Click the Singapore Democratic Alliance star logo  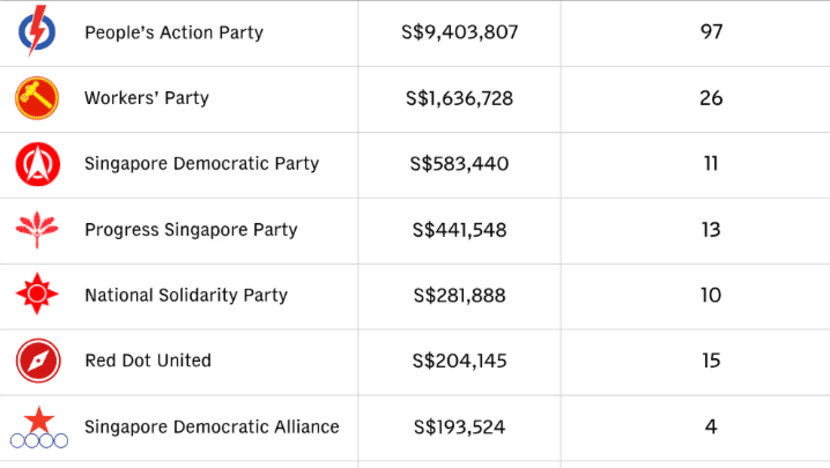pos(39,427)
